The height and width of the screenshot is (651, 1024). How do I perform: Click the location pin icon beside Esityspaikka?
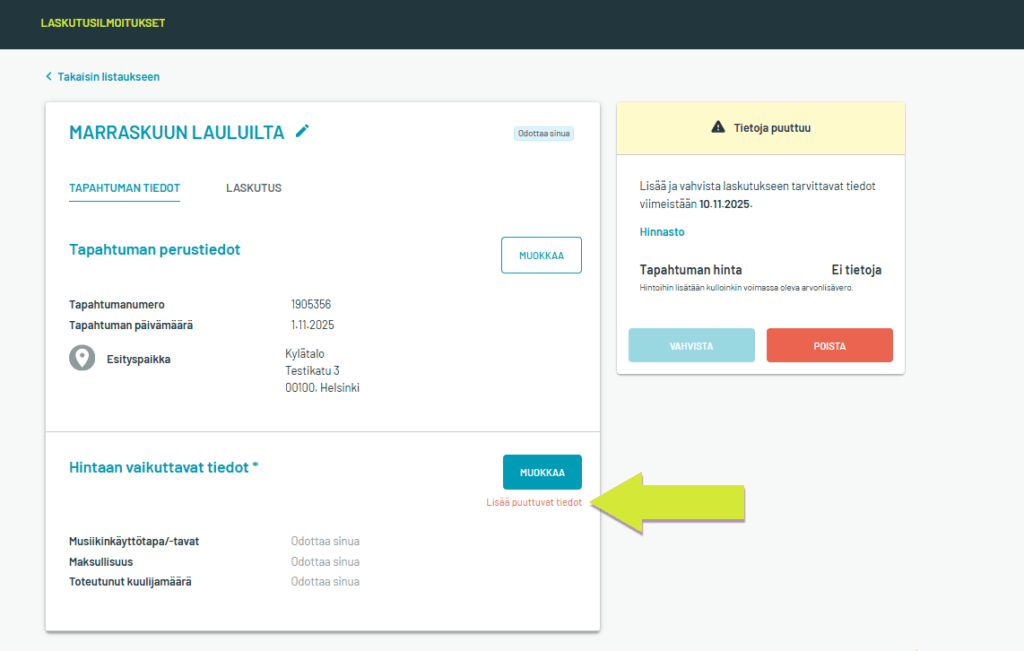[82, 358]
